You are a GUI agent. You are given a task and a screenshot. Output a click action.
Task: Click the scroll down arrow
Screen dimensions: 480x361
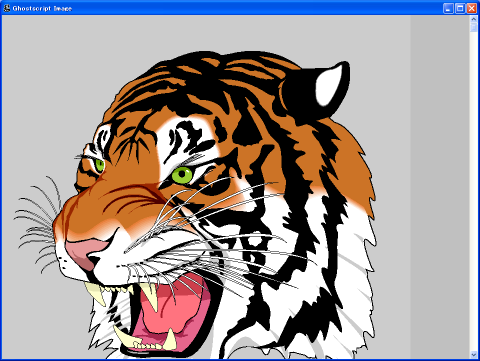(x=474, y=354)
